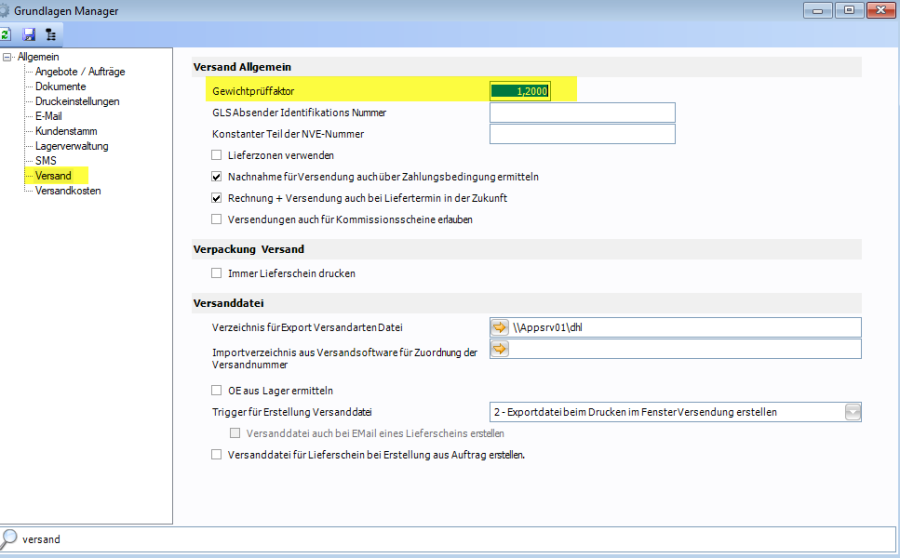Image resolution: width=900 pixels, height=558 pixels.
Task: Select Versandkosten in the tree
Action: 68,190
